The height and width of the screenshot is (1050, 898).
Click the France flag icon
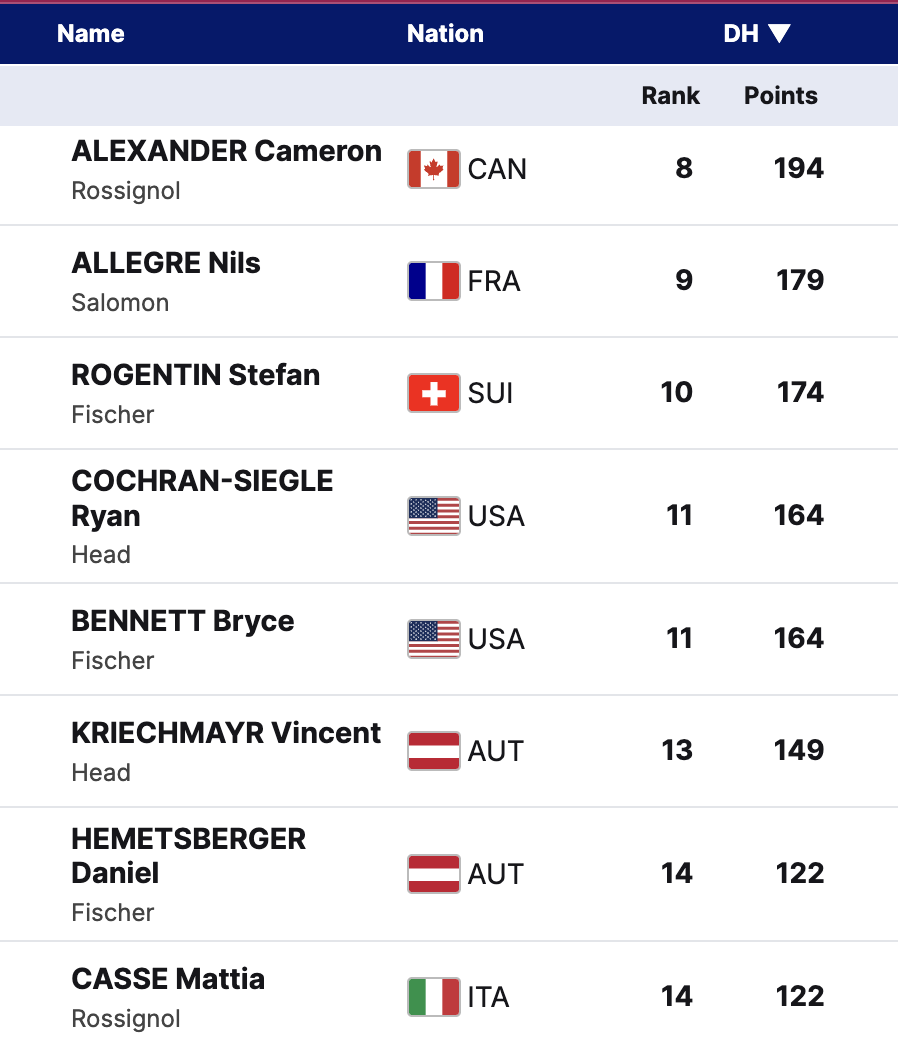coord(433,281)
